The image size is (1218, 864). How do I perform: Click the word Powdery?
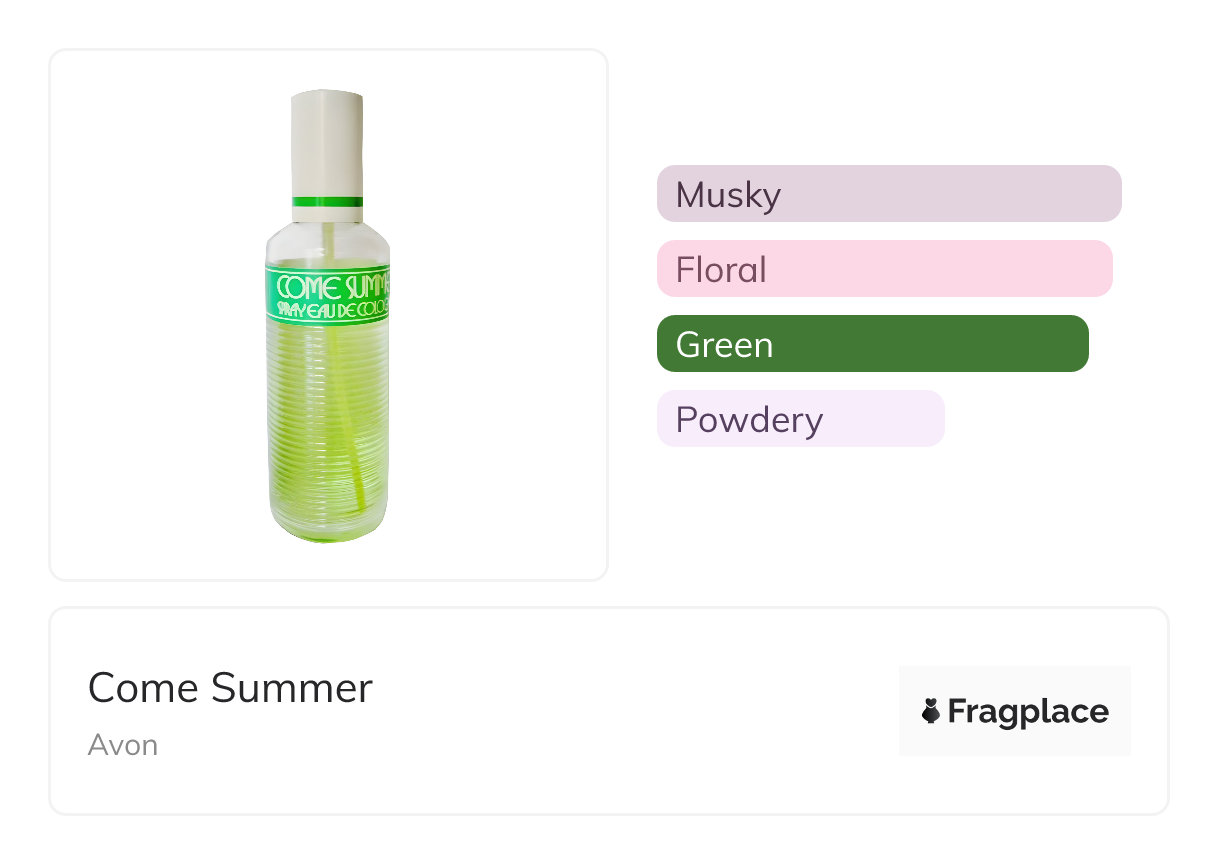(748, 419)
